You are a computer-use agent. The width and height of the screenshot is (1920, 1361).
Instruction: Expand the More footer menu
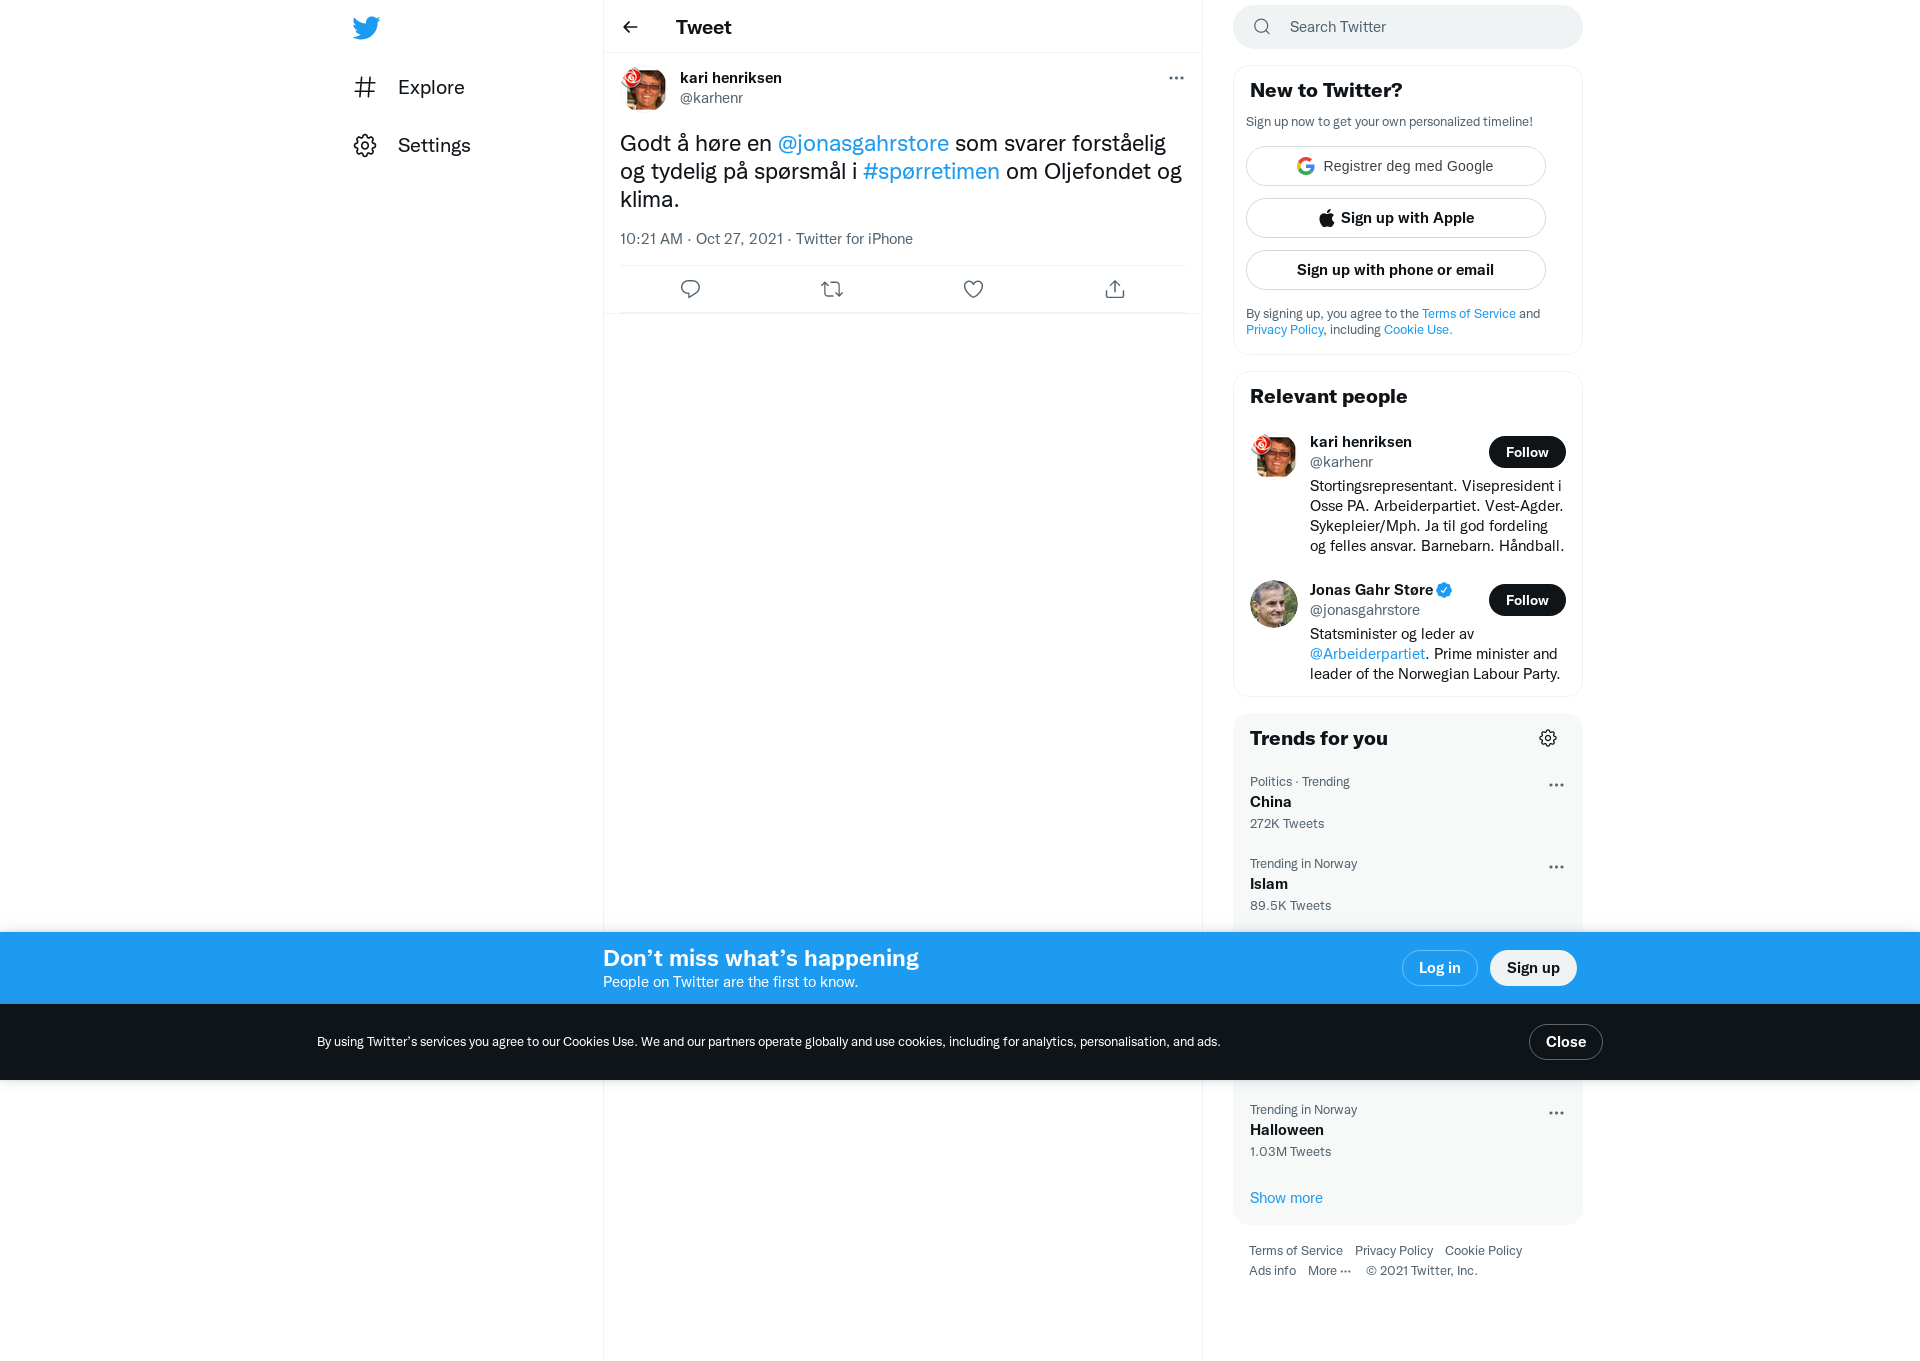tap(1329, 1271)
